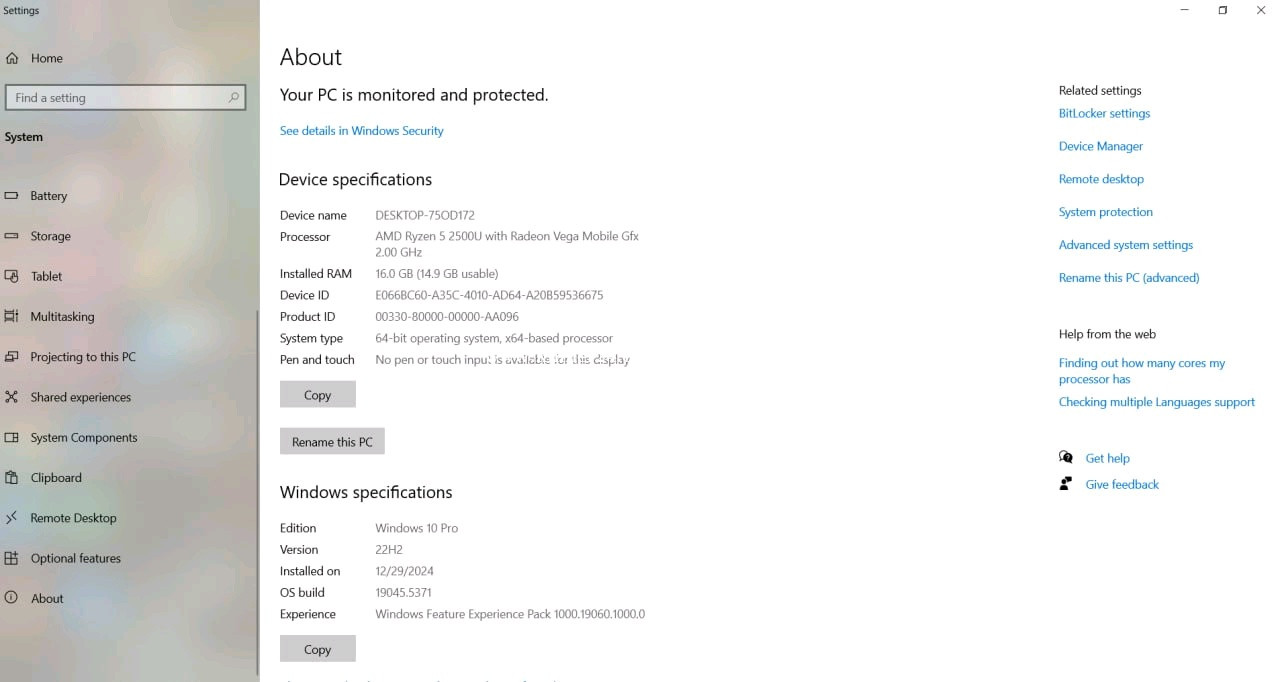Click the Device specifications heading
1280x682 pixels.
coord(355,180)
